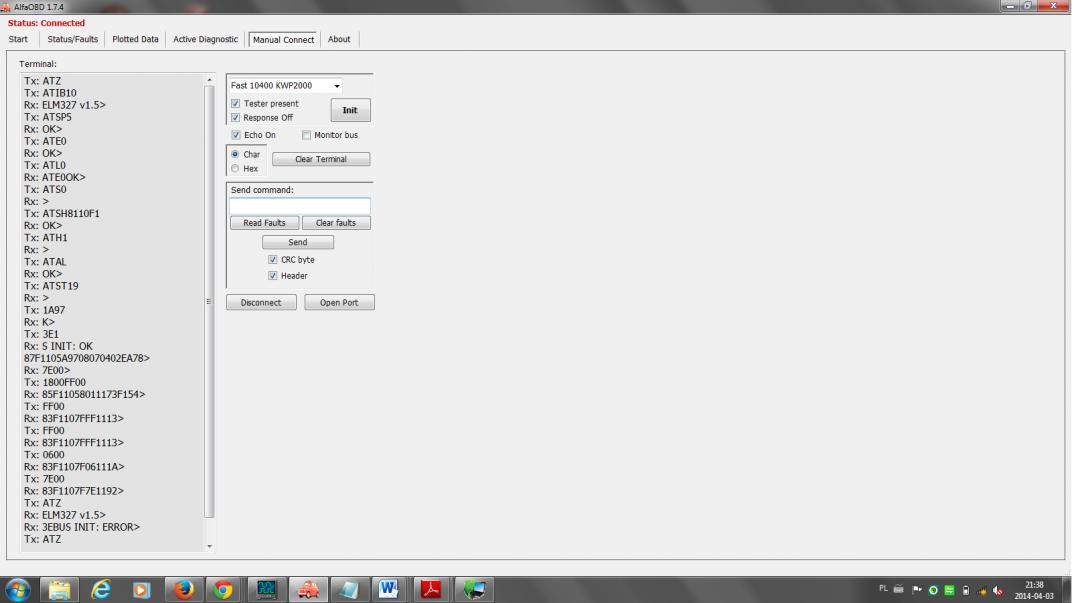Click the terminal scrollbar up arrow

(209, 80)
